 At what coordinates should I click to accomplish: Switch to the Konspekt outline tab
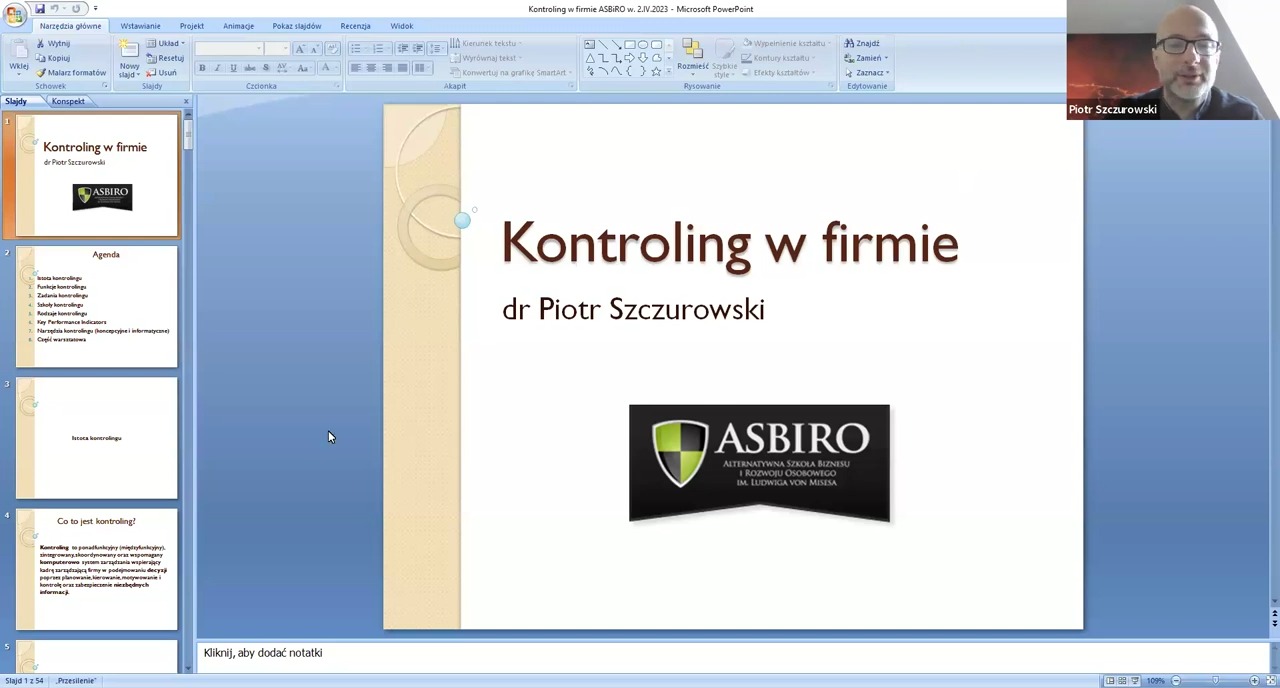coord(68,101)
